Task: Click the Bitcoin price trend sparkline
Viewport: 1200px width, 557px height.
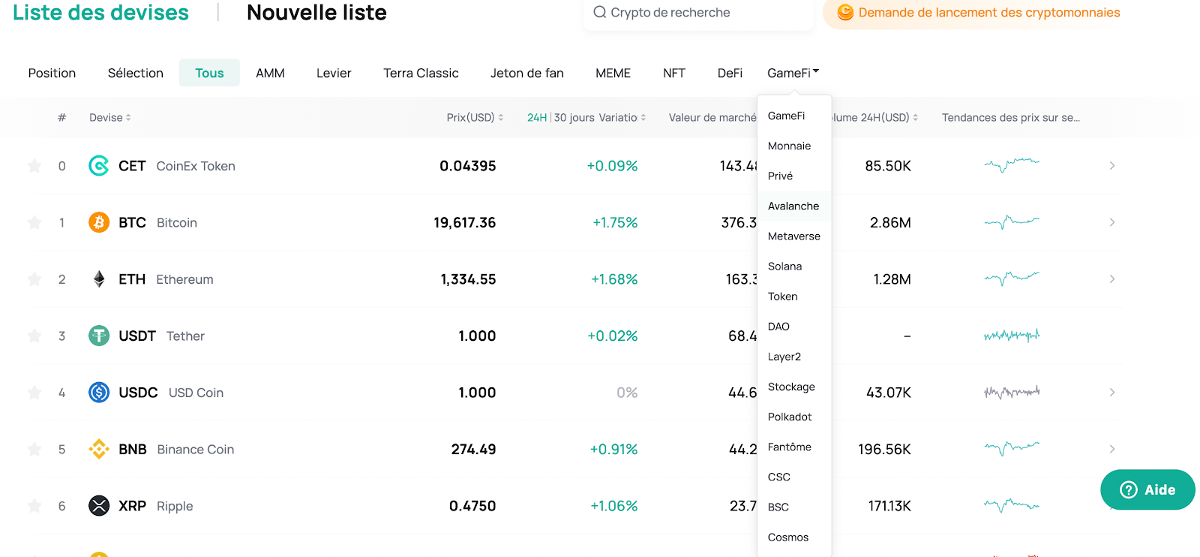Action: (x=1012, y=222)
